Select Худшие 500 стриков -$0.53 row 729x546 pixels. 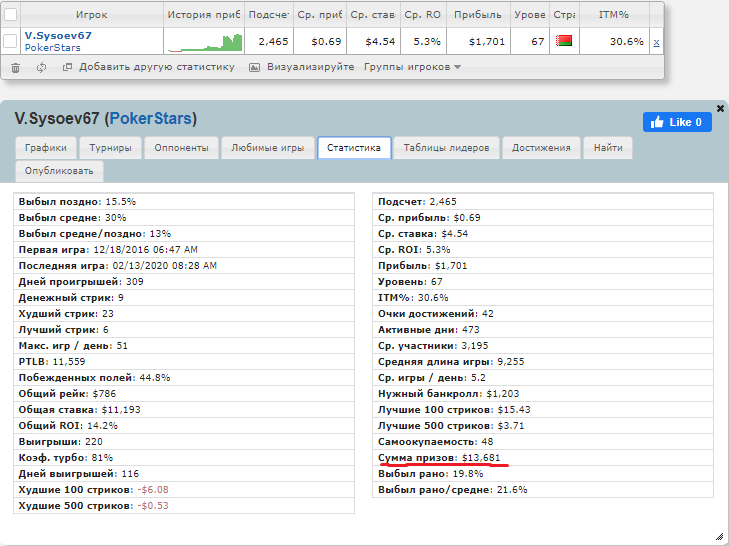[184, 506]
